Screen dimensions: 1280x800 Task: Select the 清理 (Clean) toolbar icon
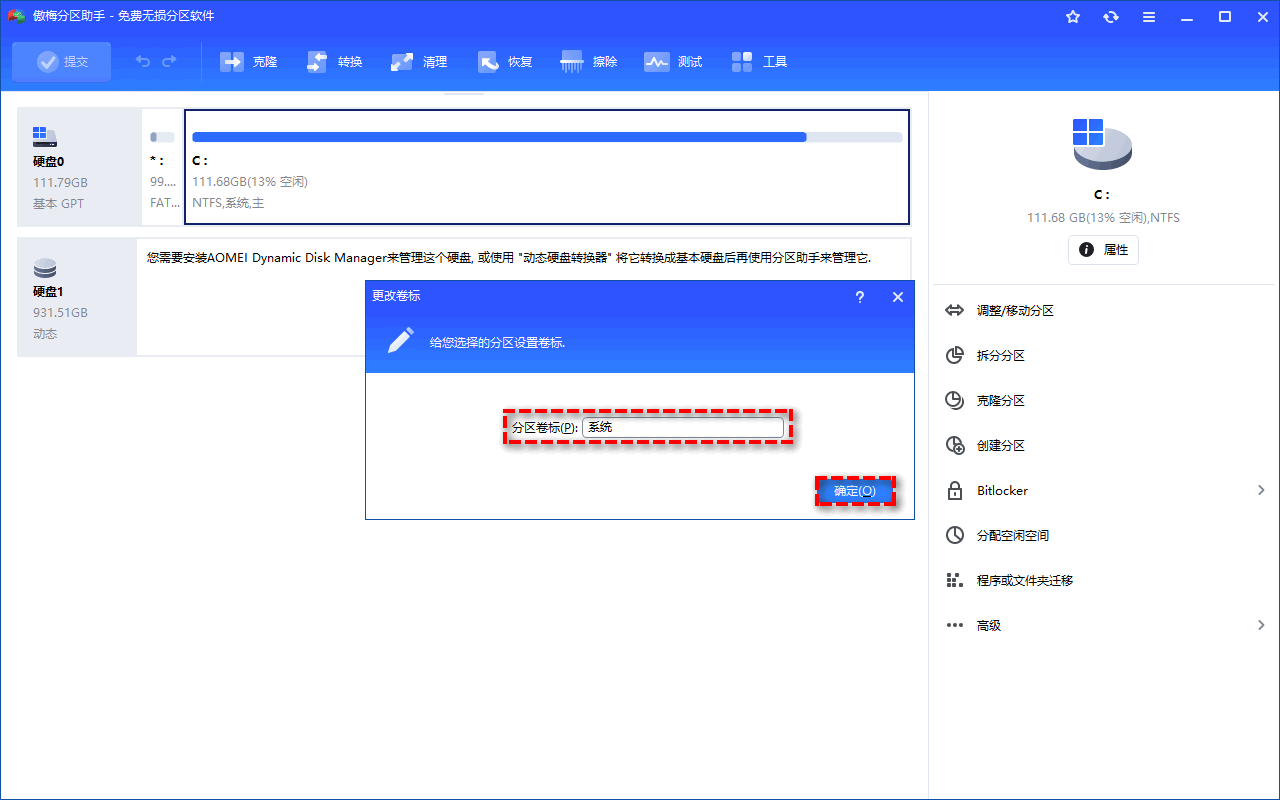(x=403, y=62)
